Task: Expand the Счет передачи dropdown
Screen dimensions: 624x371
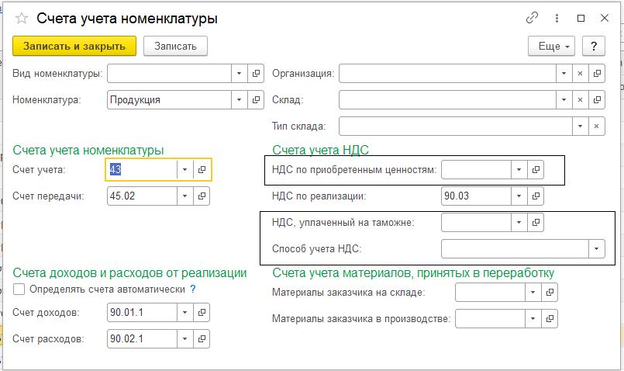Action: point(185,196)
